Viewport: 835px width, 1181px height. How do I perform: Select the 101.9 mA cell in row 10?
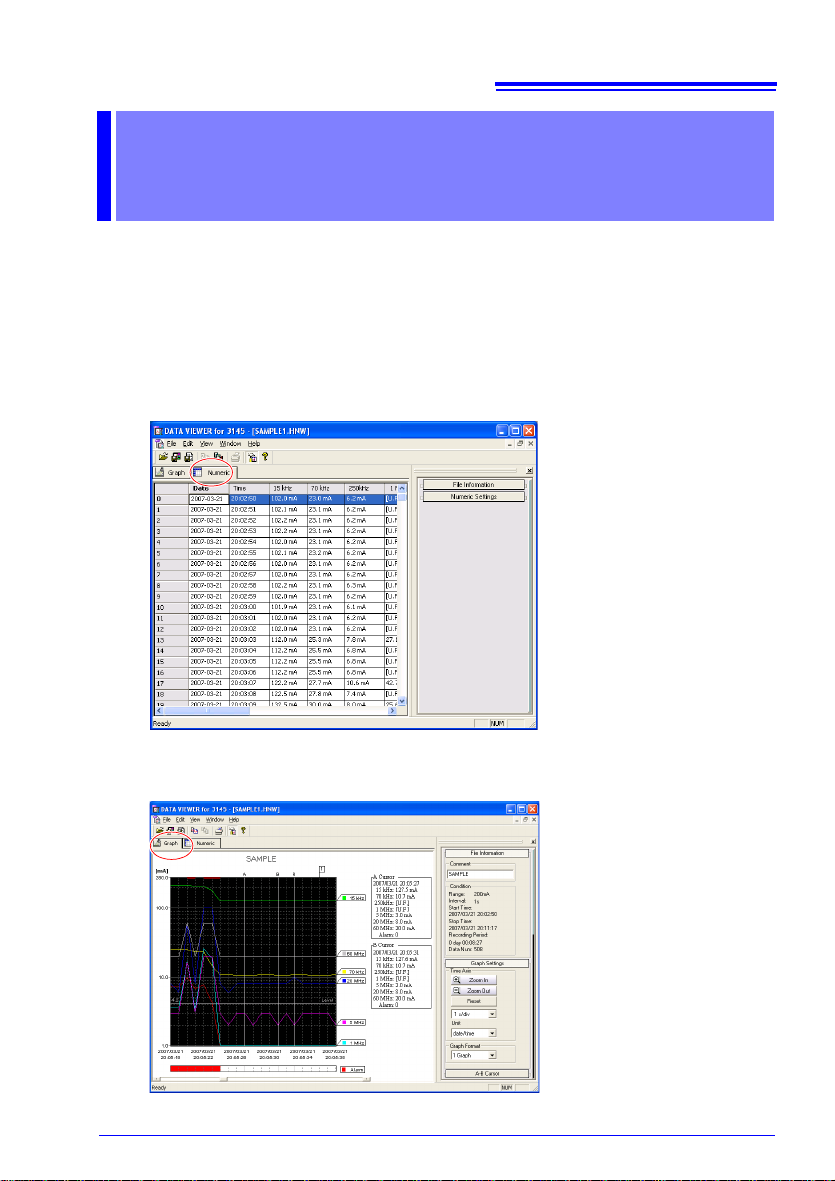tap(288, 607)
